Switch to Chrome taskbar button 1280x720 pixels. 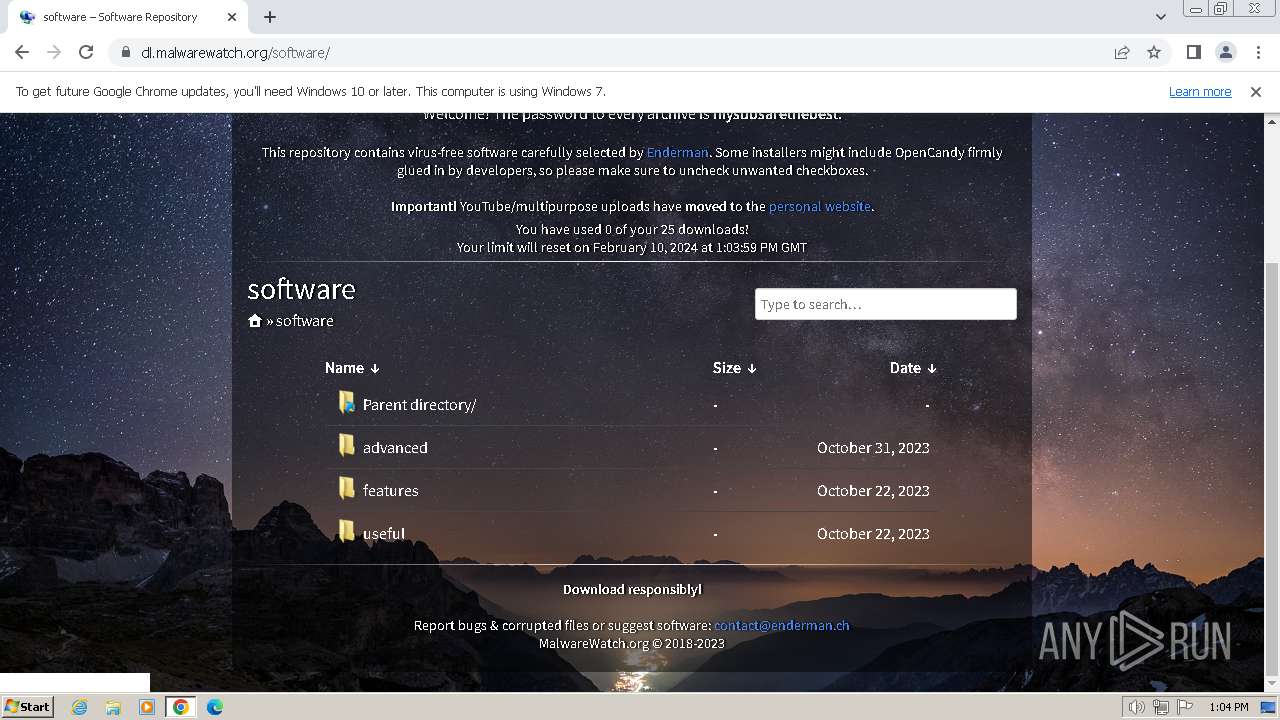coord(181,707)
